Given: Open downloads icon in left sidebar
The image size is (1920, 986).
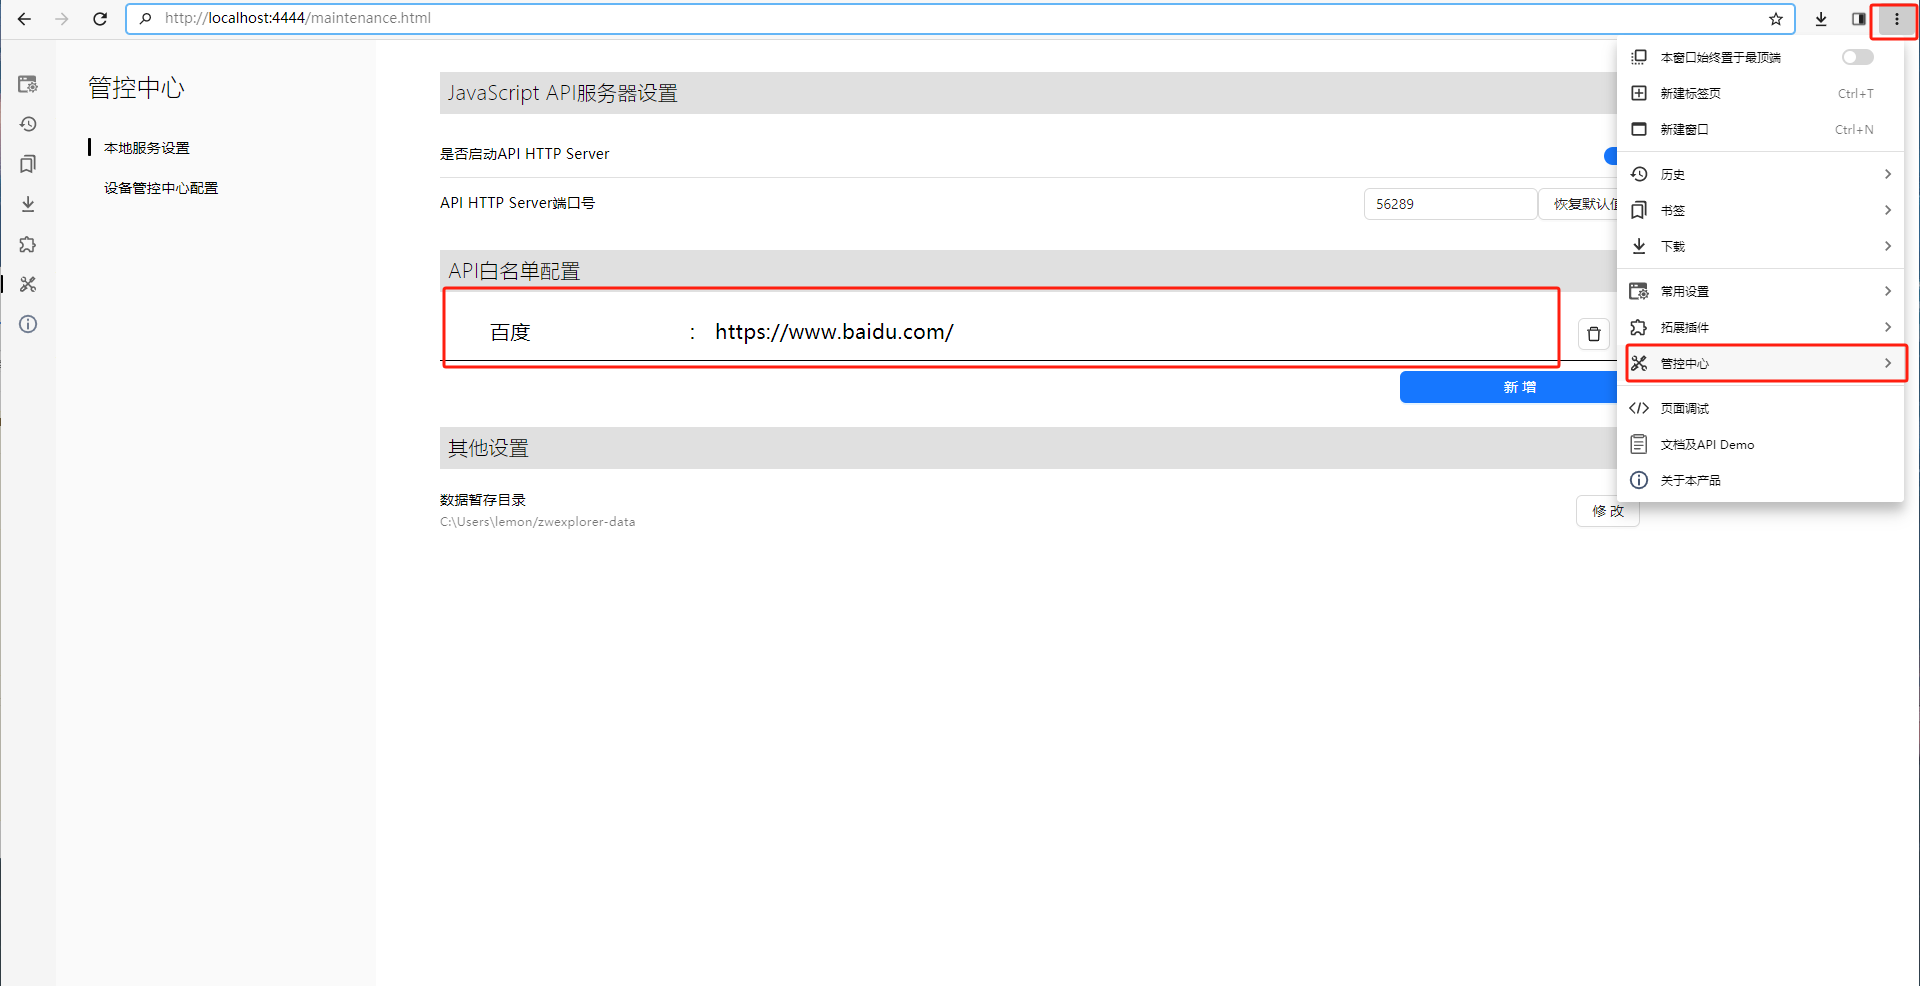Looking at the screenshot, I should click(x=28, y=204).
